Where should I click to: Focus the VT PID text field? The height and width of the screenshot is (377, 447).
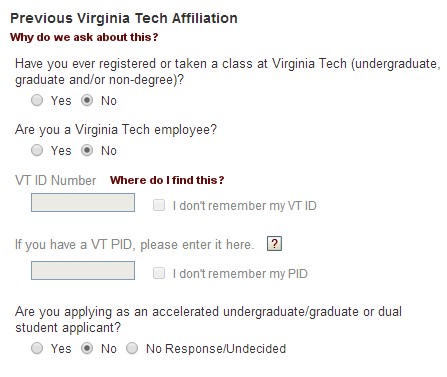pyautogui.click(x=83, y=270)
